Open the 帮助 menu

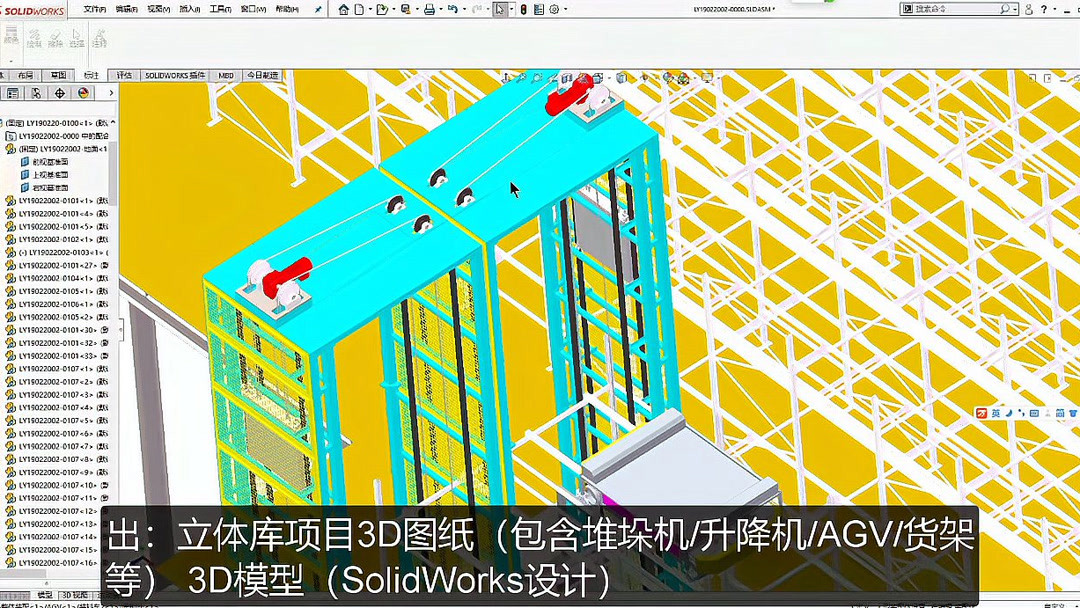[x=287, y=8]
